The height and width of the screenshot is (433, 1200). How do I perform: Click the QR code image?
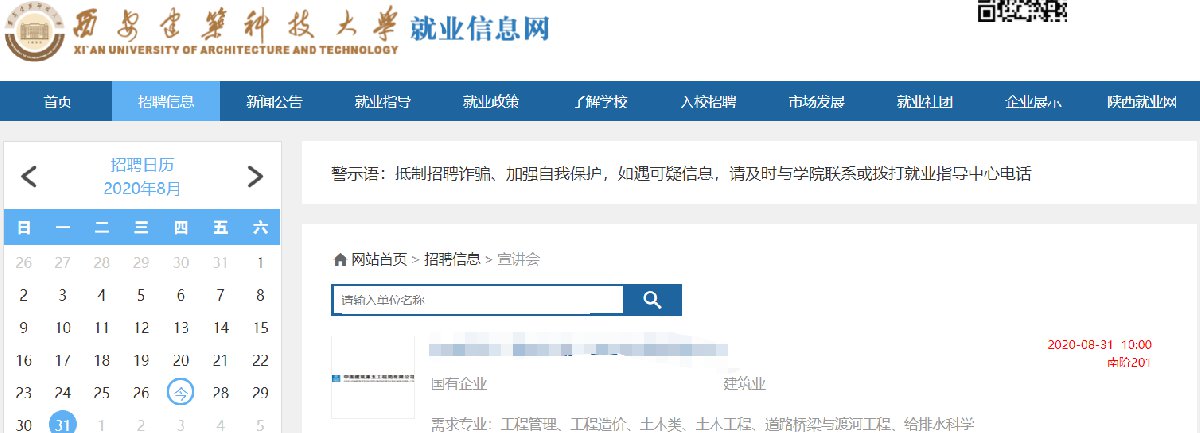pyautogui.click(x=1023, y=11)
